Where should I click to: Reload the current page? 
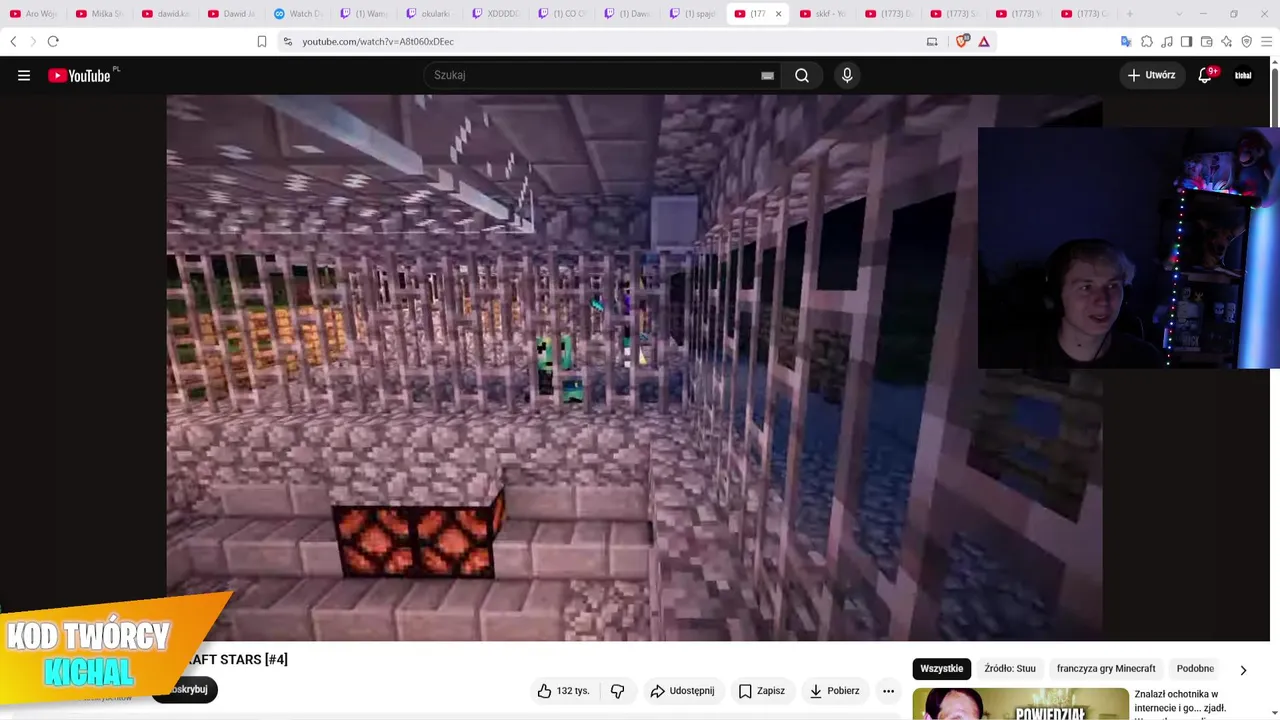(x=53, y=41)
